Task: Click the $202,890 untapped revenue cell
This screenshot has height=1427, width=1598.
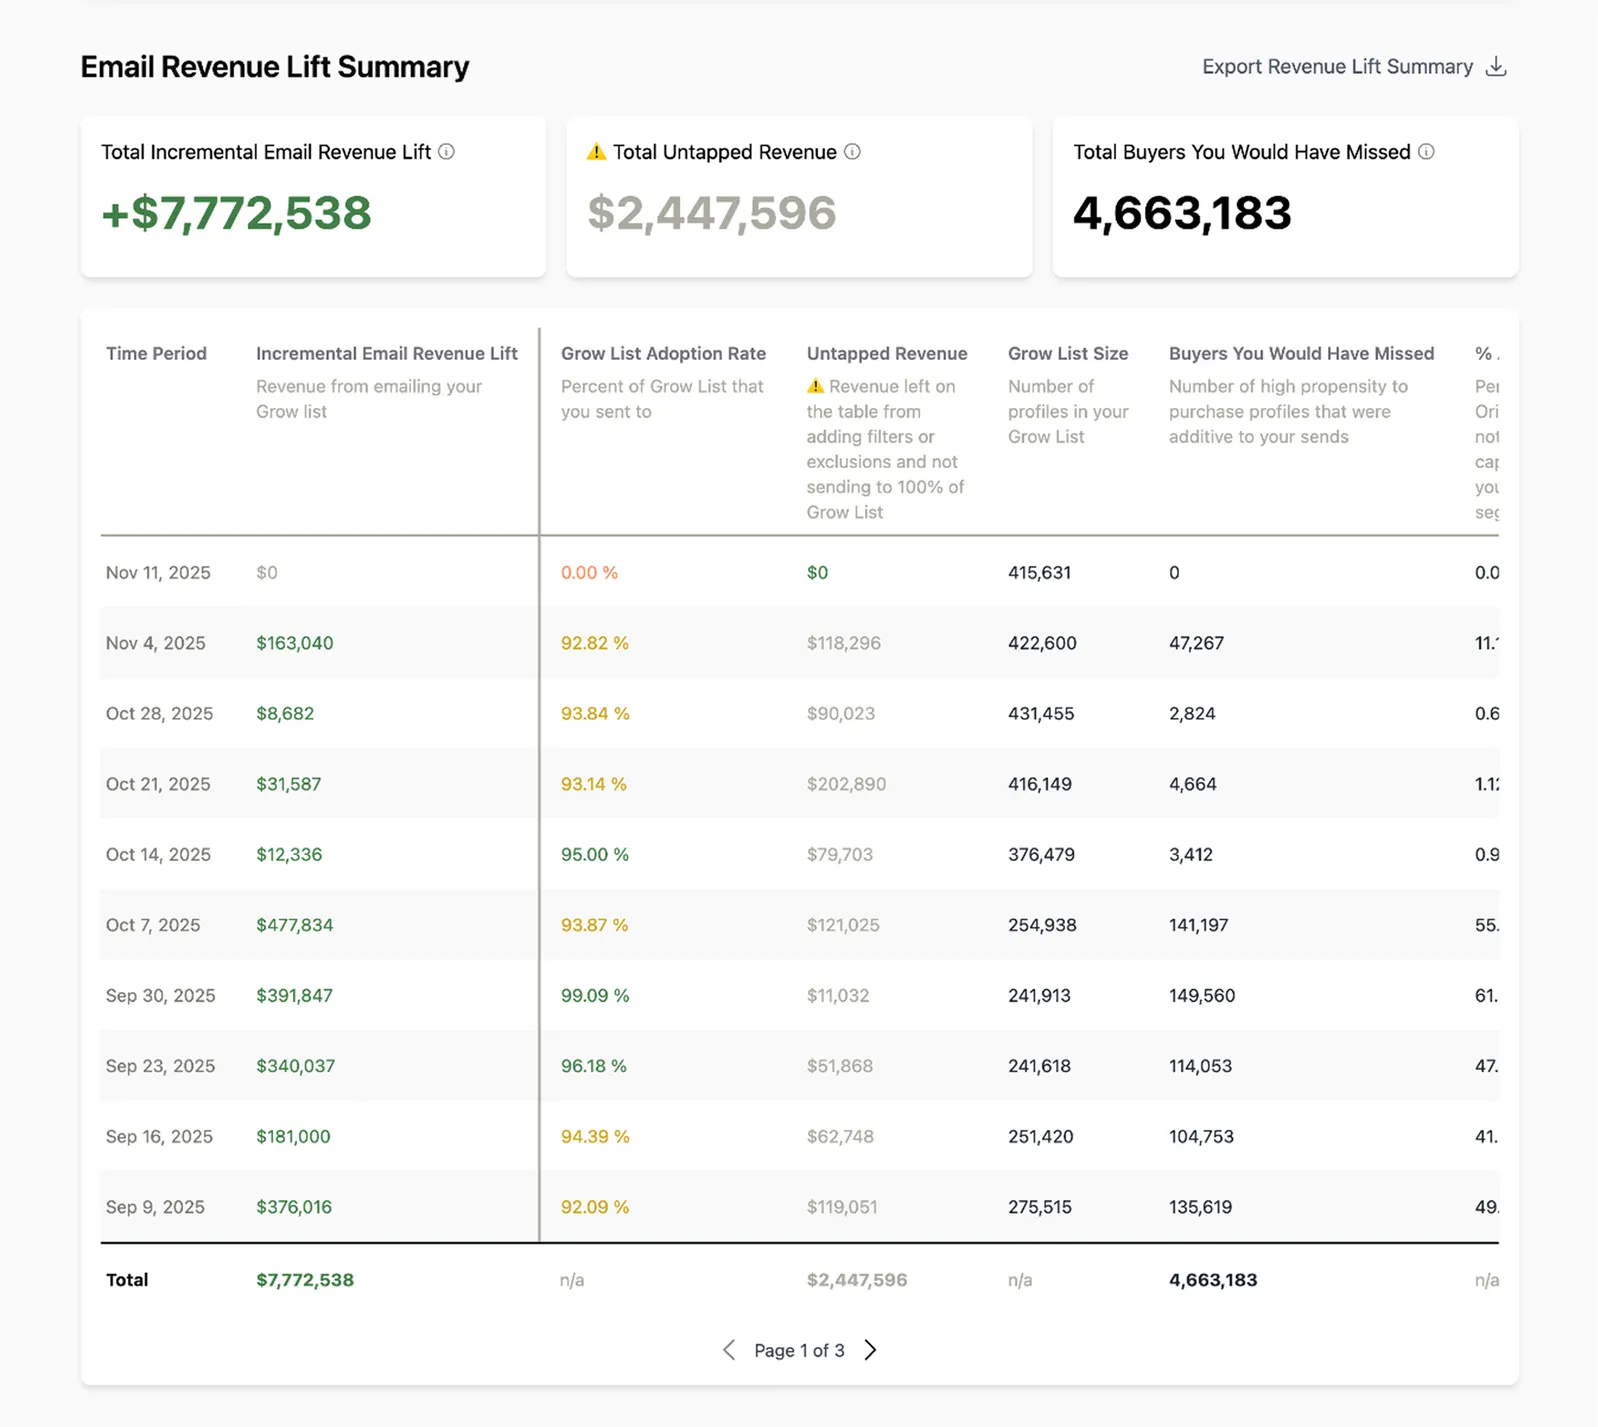Action: tap(846, 784)
